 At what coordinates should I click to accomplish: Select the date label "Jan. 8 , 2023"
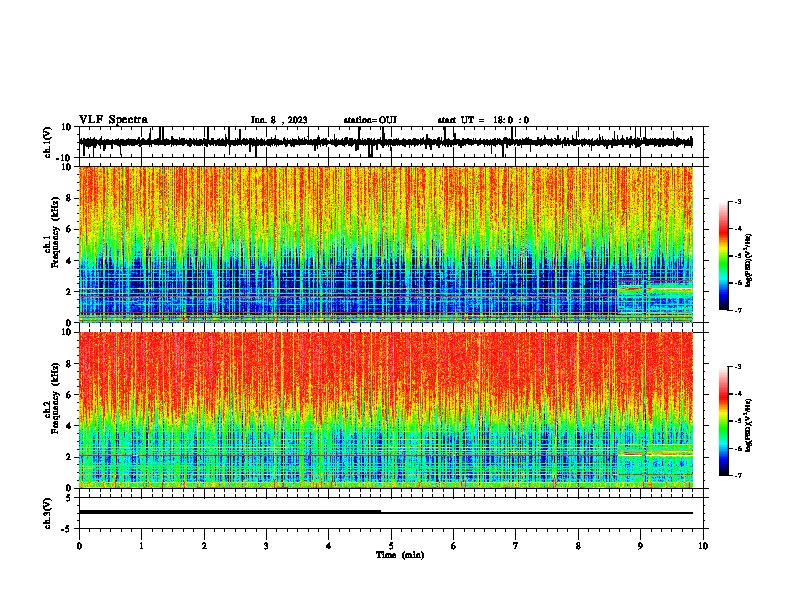[x=279, y=120]
